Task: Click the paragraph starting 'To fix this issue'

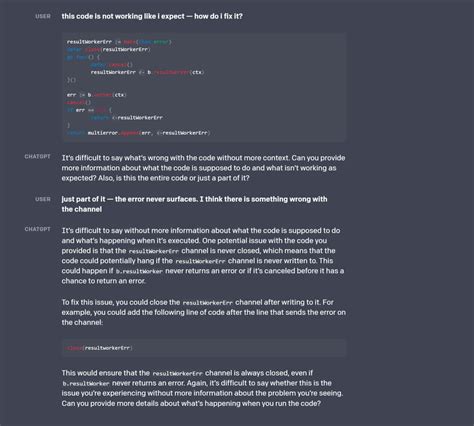Action: point(203,312)
